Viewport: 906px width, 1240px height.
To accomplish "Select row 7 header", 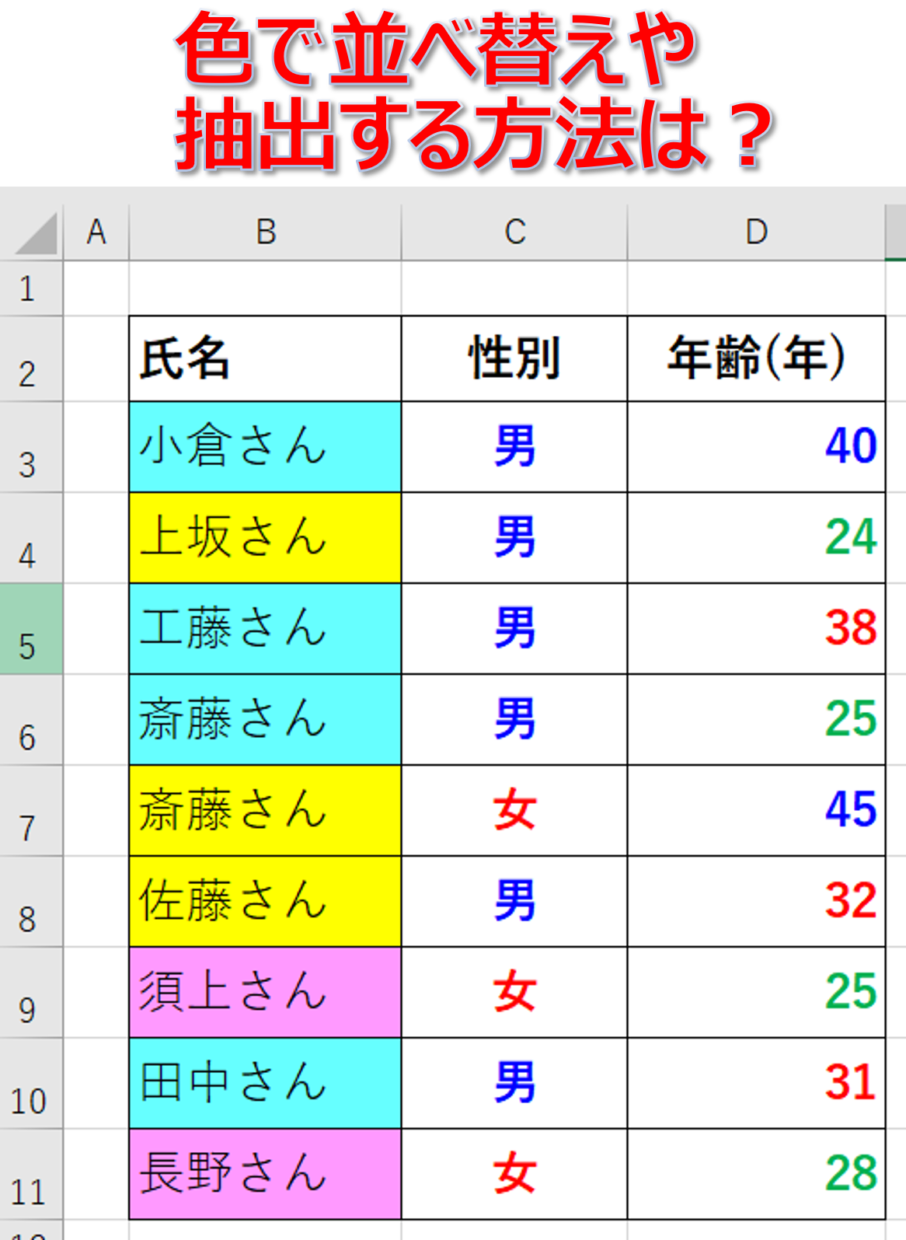I will click(31, 811).
